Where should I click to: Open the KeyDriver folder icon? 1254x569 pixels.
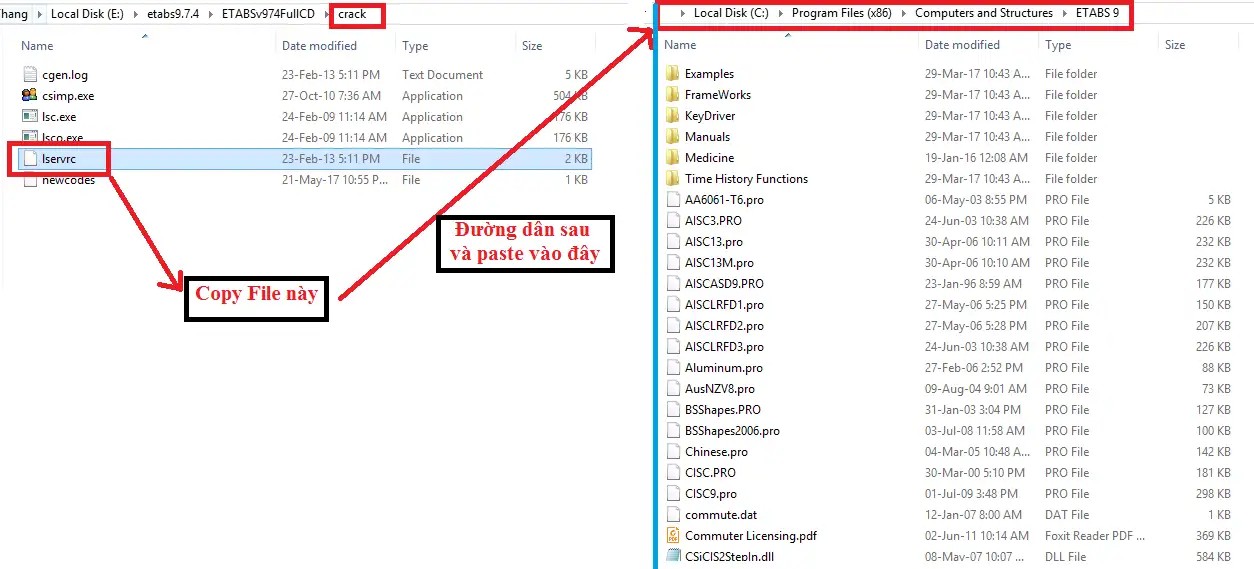coord(672,116)
